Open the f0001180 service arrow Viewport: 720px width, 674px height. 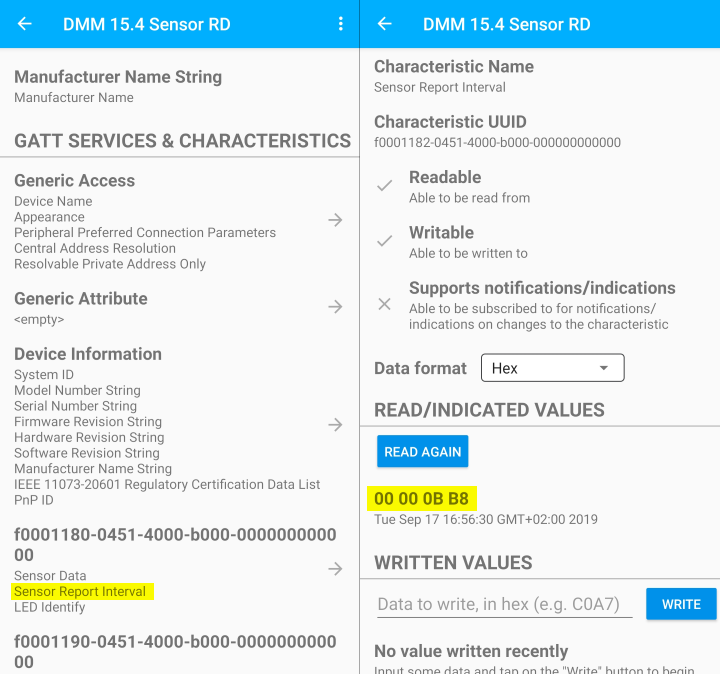pyautogui.click(x=336, y=569)
